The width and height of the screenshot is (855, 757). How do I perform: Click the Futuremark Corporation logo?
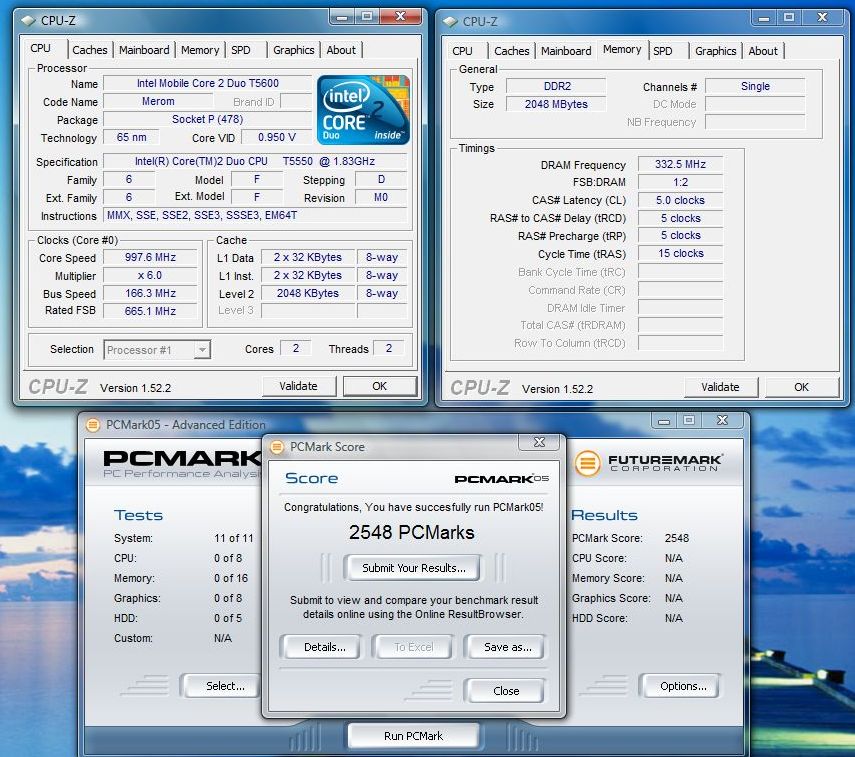(x=649, y=463)
